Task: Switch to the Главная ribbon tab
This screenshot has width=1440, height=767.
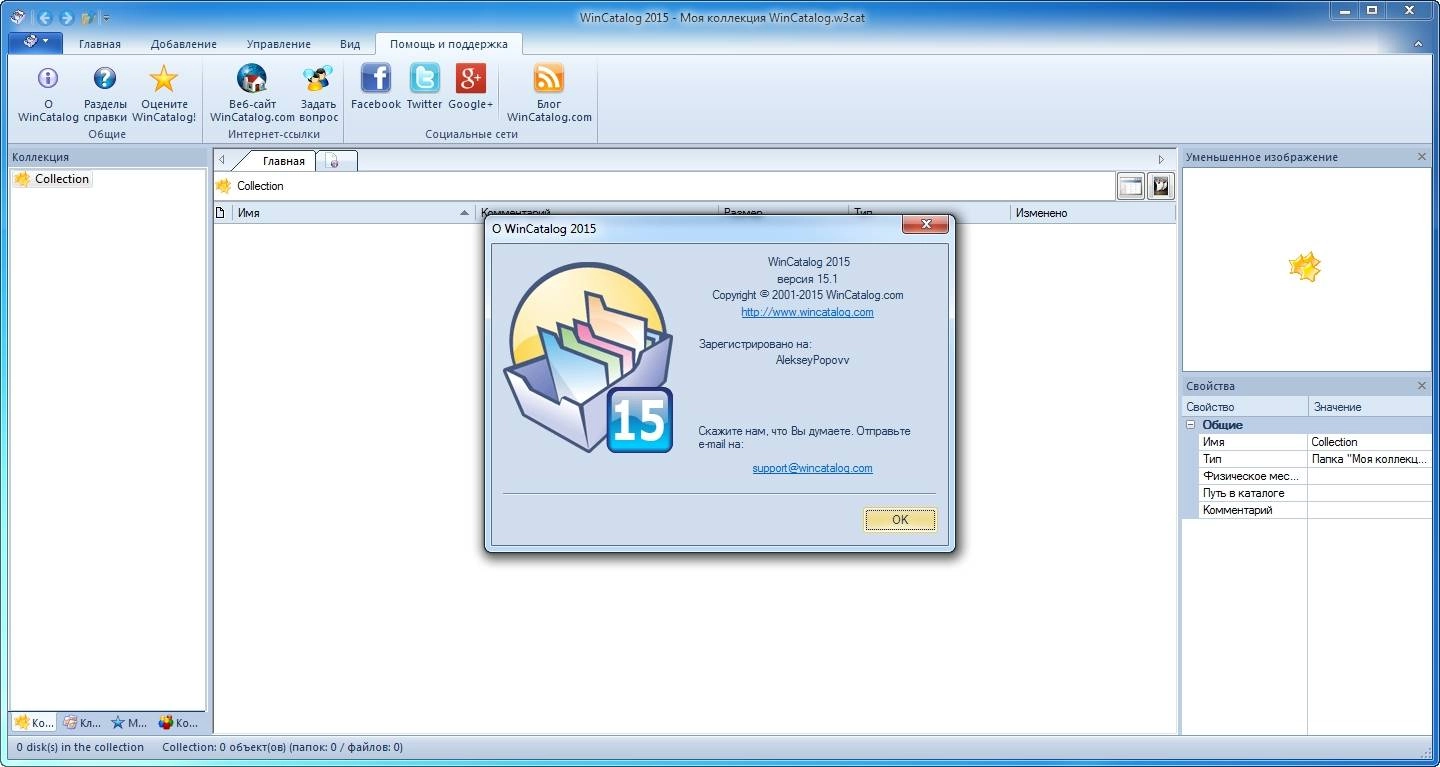Action: [100, 44]
